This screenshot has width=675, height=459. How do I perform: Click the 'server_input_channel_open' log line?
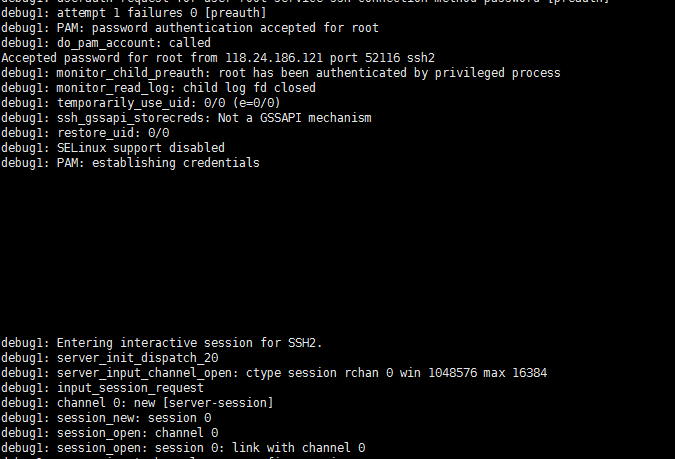point(274,373)
